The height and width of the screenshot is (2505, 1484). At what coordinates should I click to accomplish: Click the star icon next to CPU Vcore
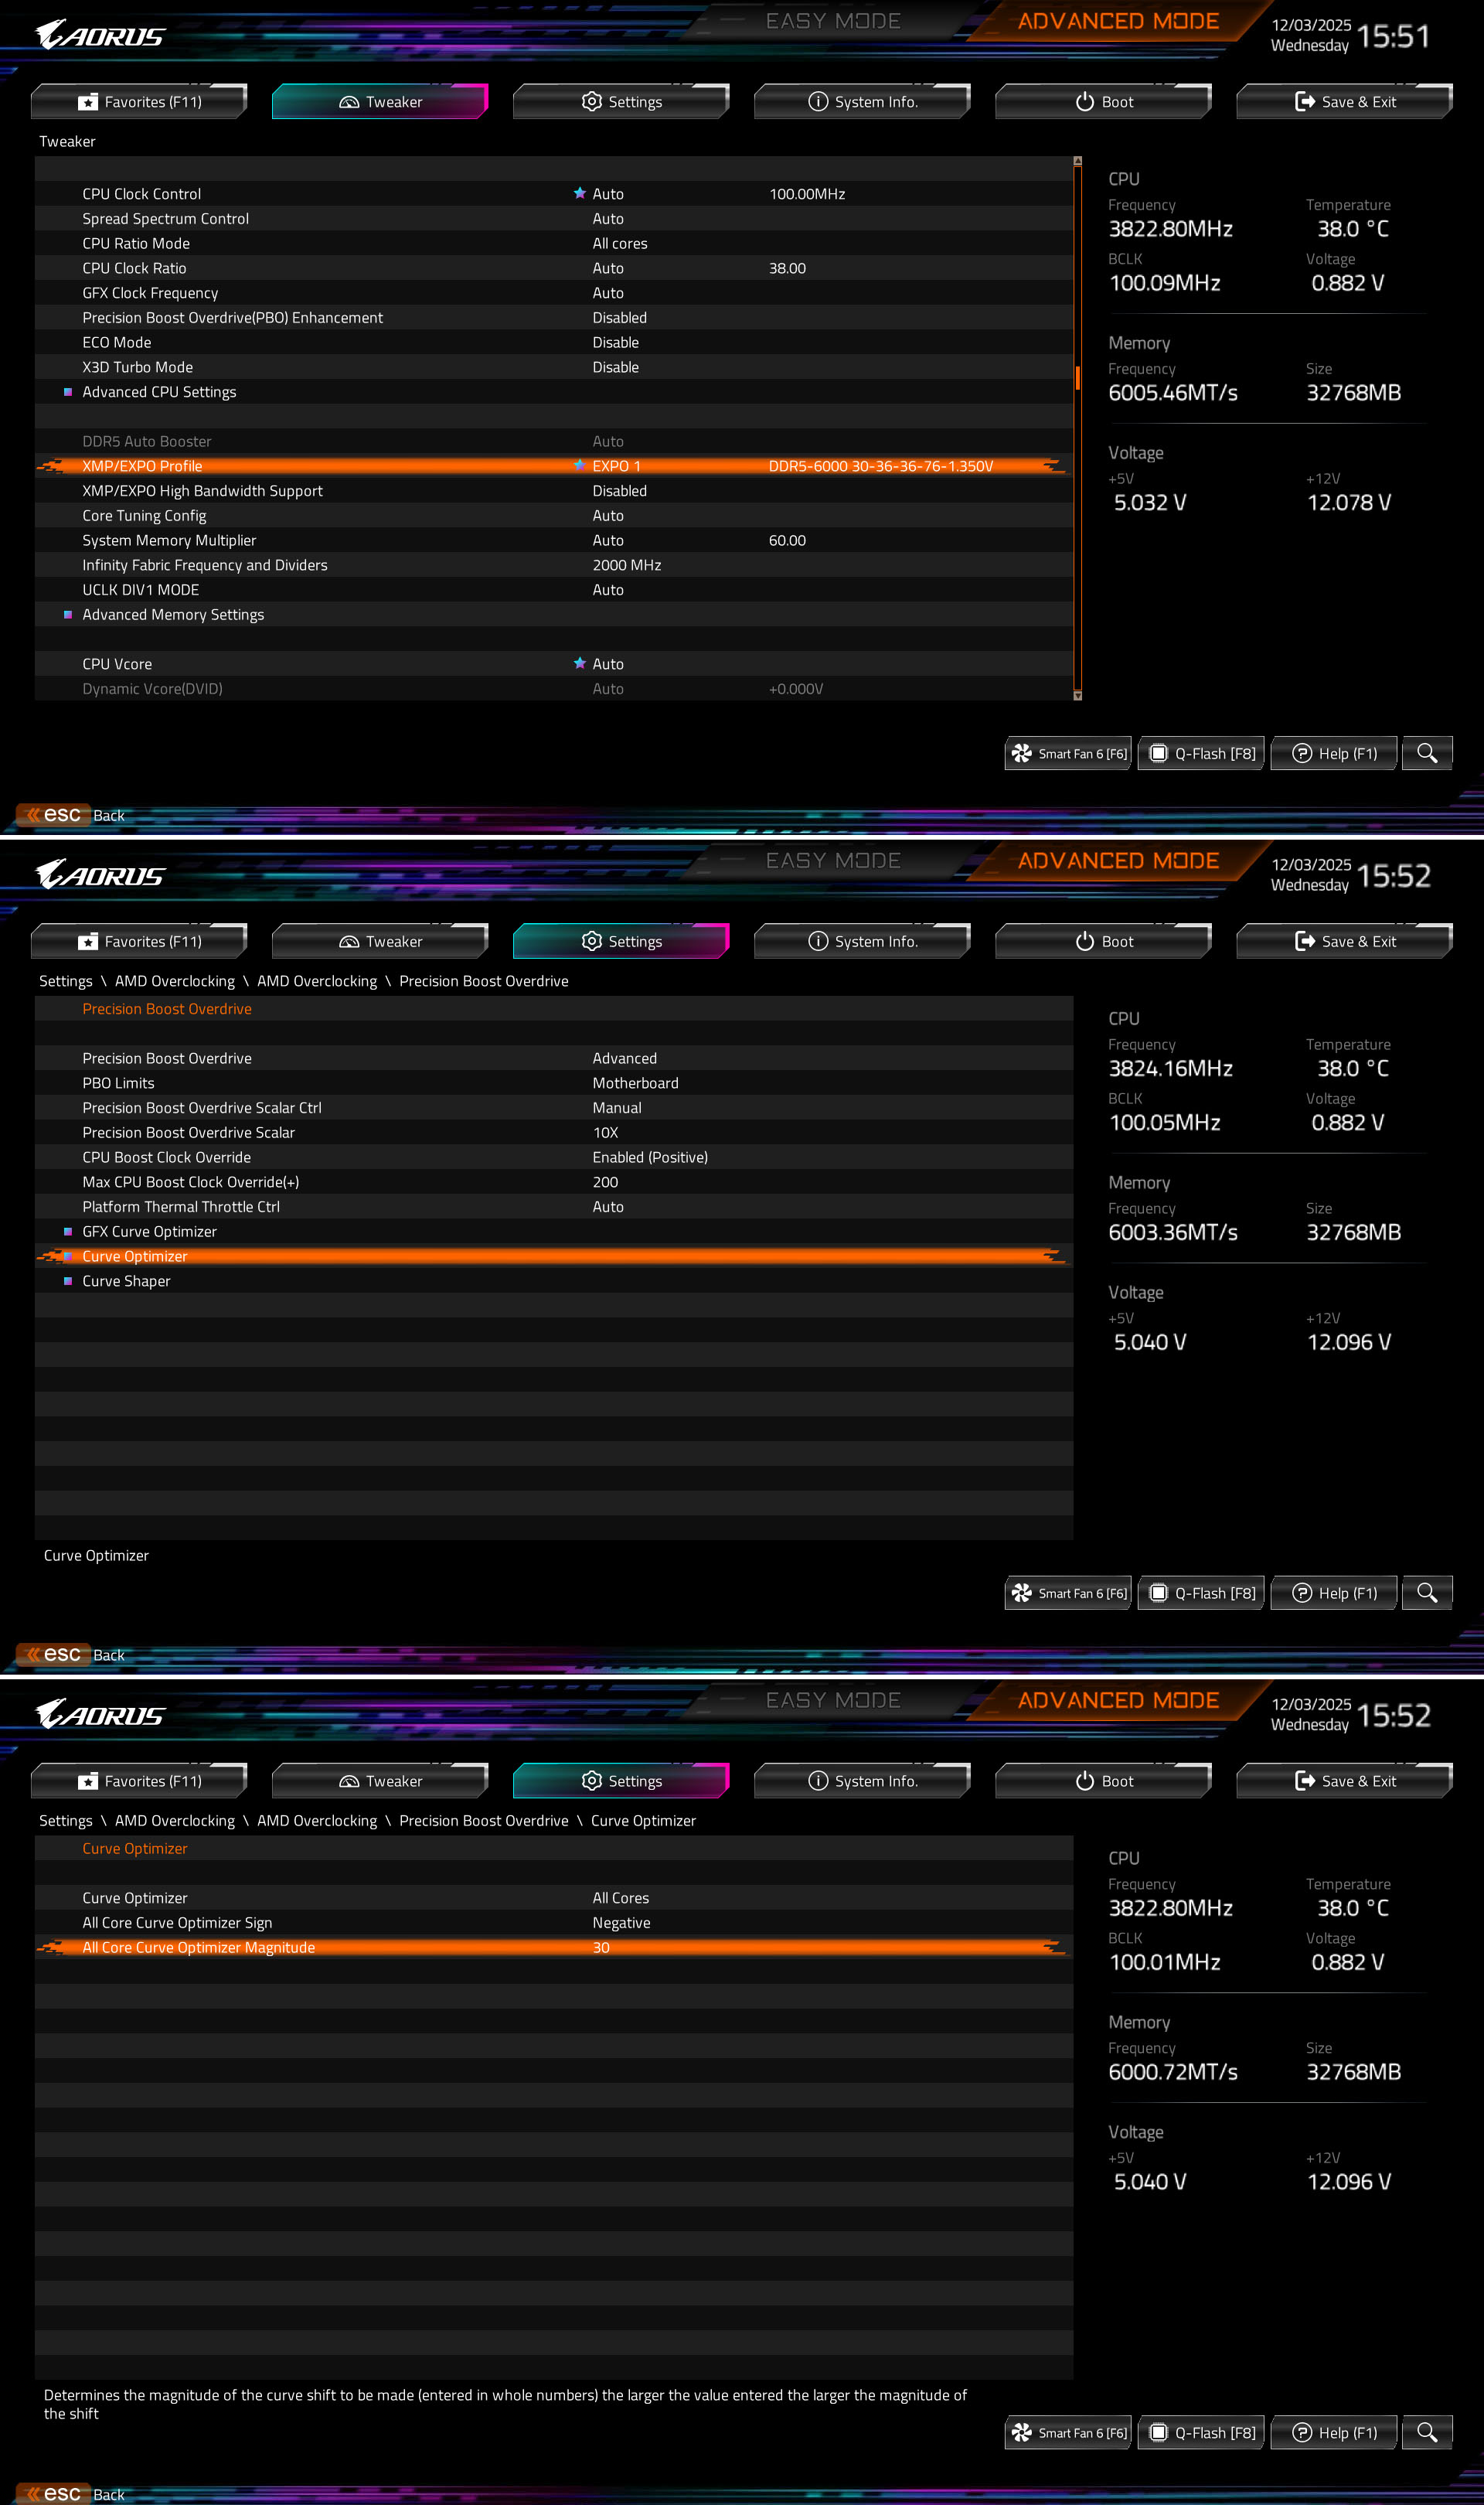pos(579,663)
